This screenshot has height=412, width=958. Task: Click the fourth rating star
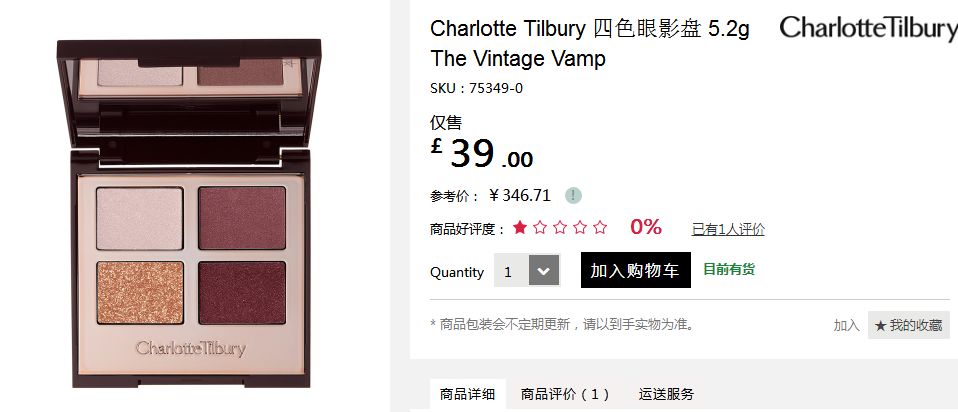point(580,228)
